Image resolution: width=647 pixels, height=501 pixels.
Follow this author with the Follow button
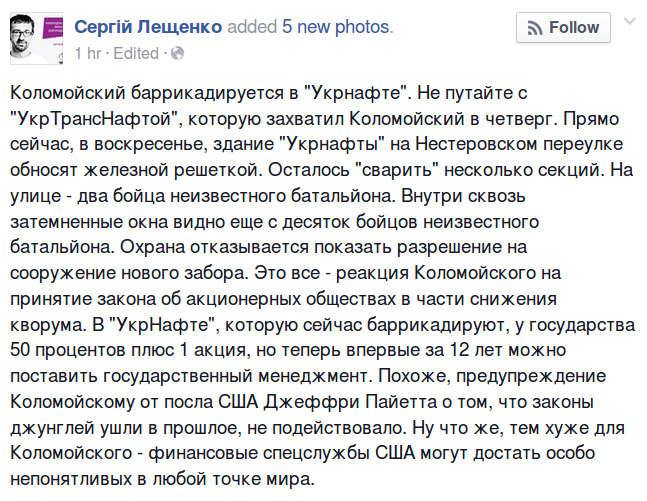click(563, 28)
